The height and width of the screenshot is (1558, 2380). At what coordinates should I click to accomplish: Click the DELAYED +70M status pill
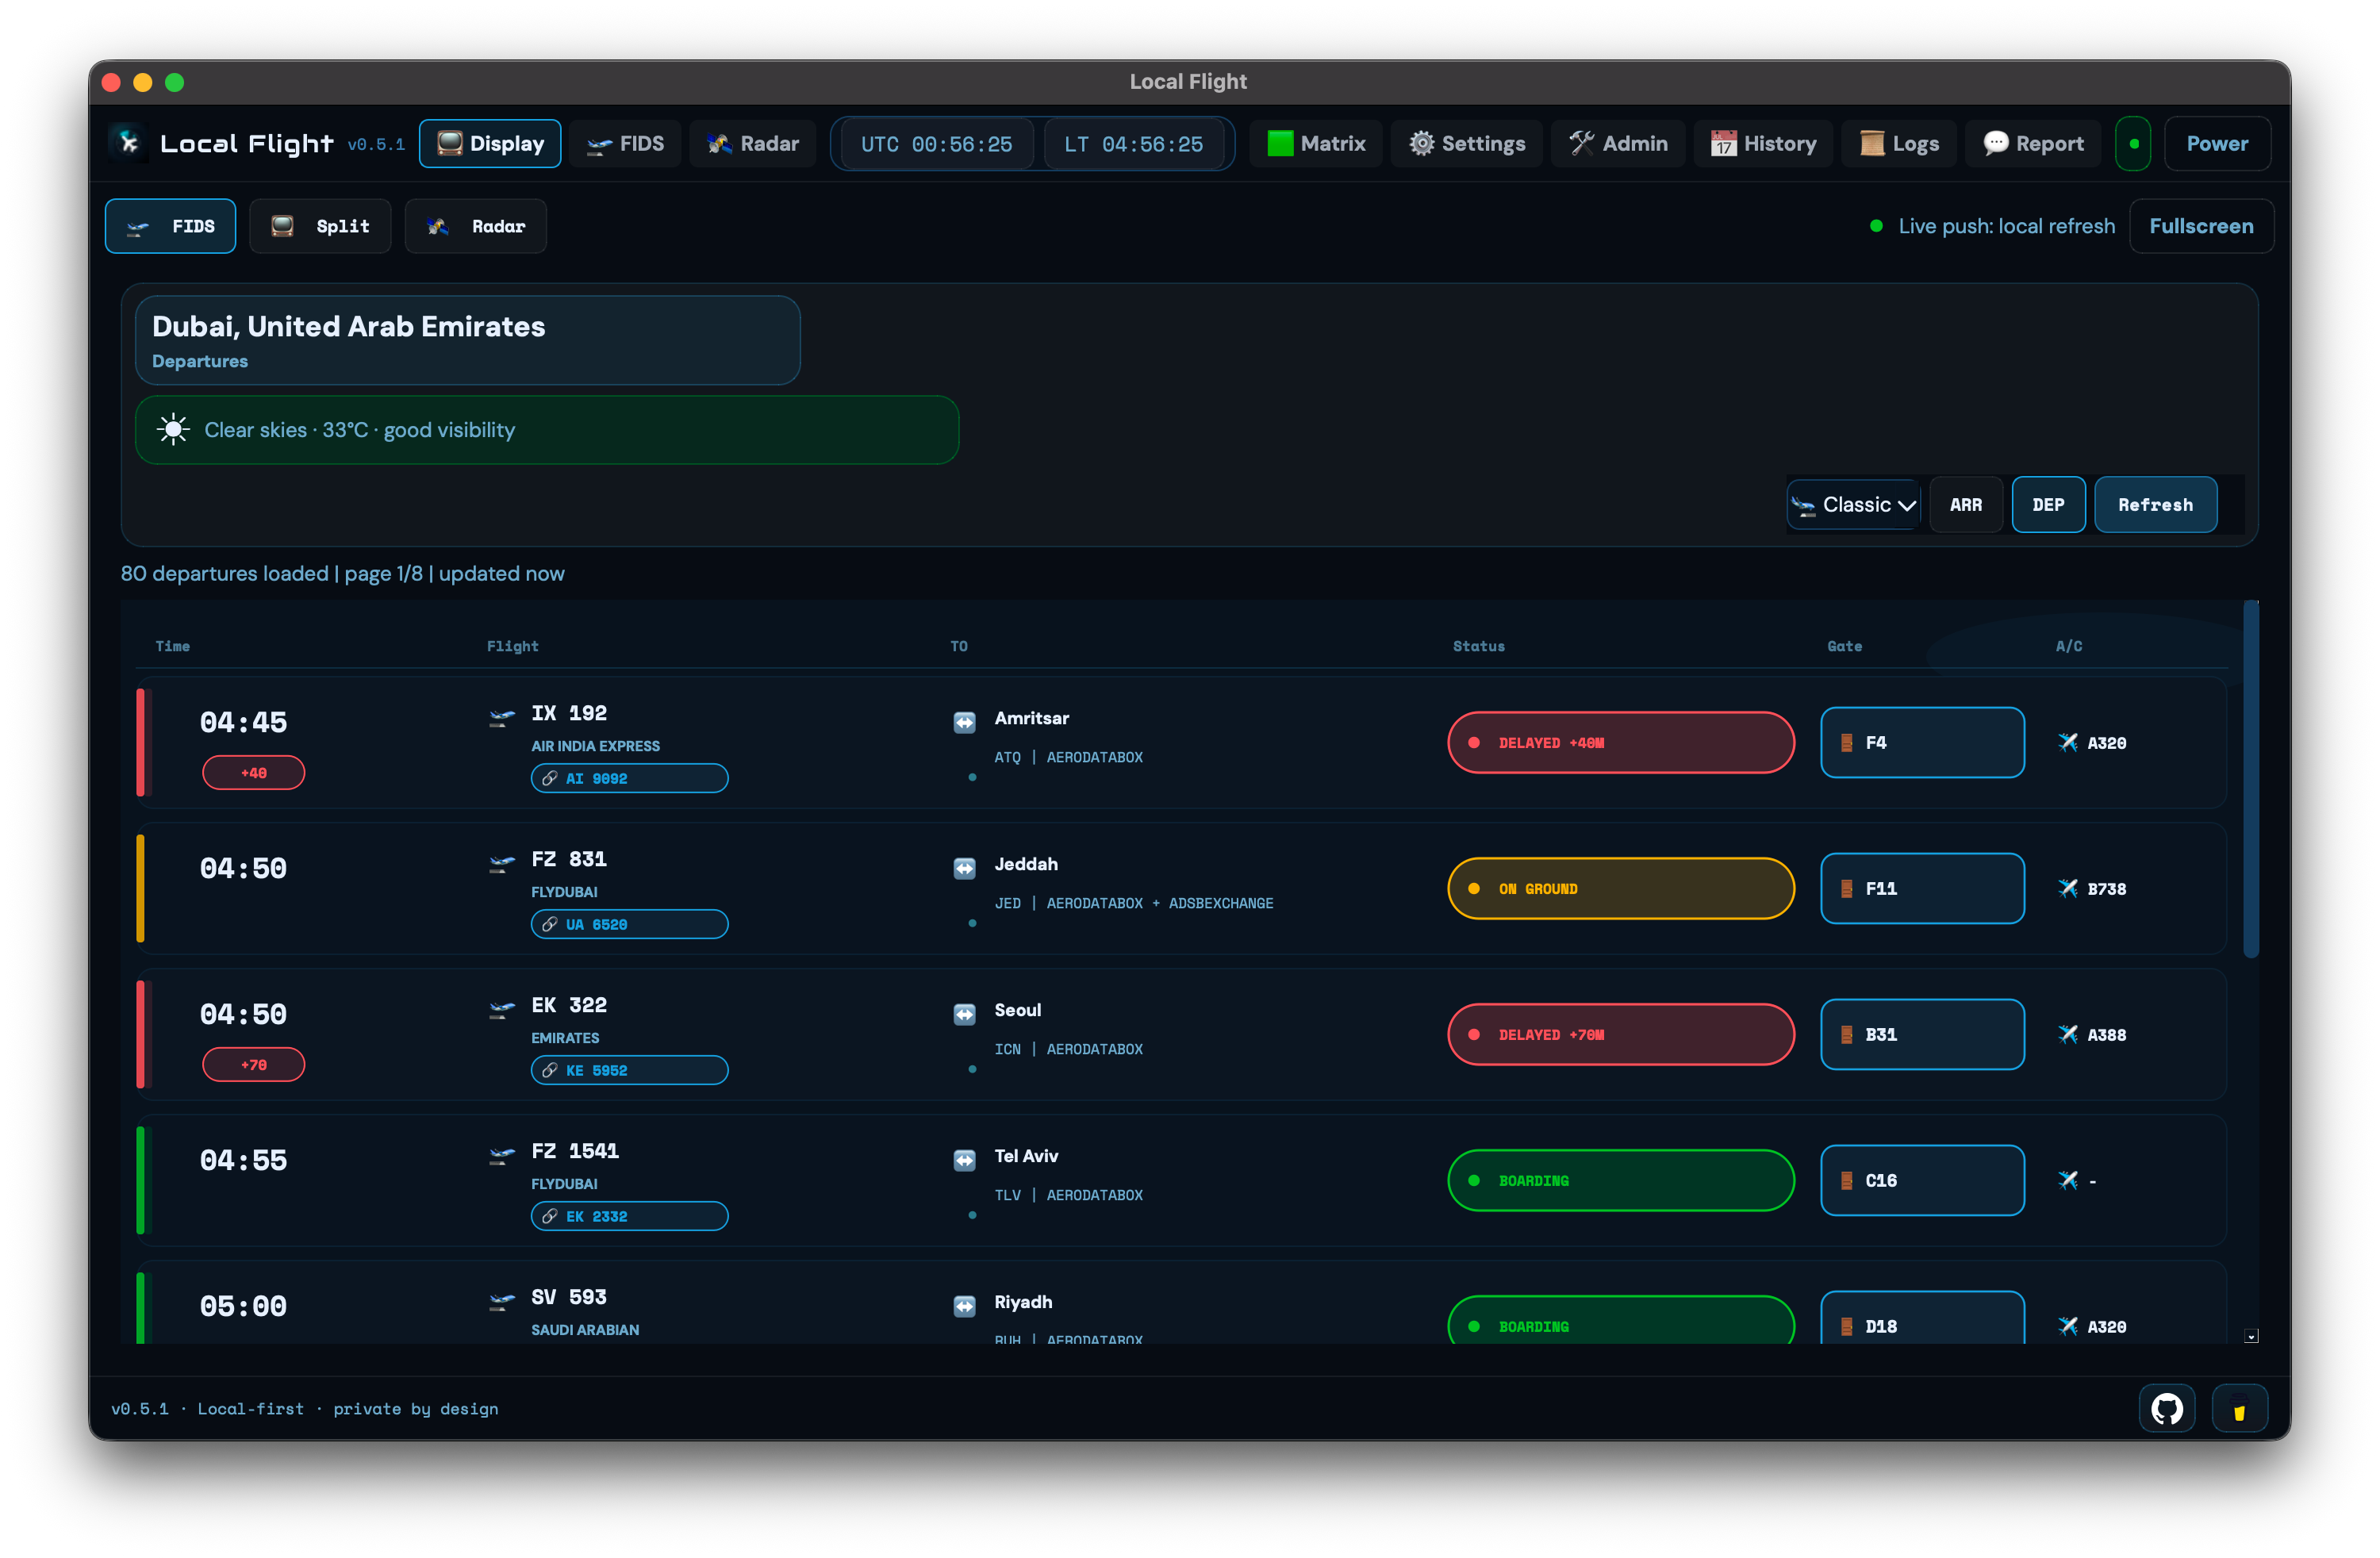1620,1034
